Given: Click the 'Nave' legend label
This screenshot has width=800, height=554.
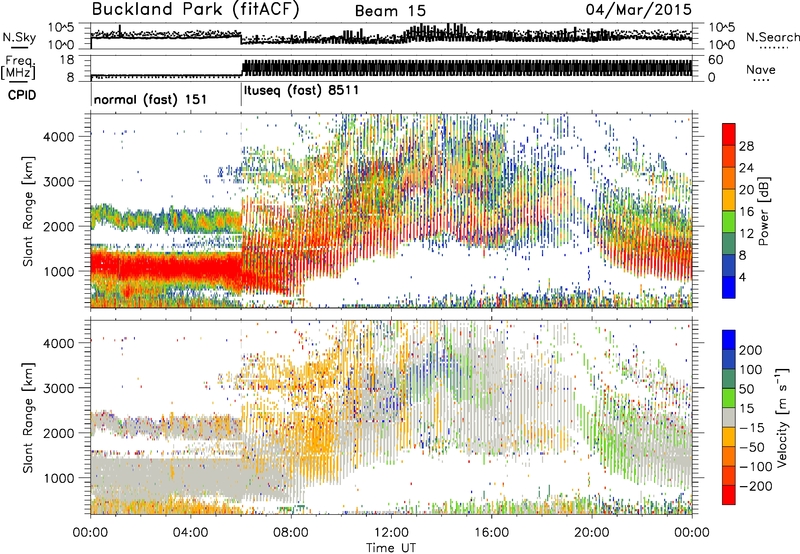Looking at the screenshot, I should coord(761,70).
